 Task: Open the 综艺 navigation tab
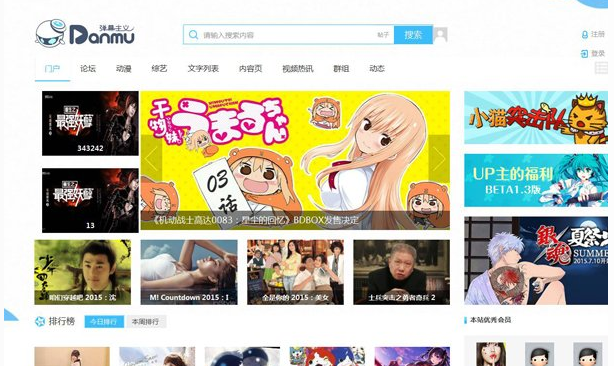[159, 69]
